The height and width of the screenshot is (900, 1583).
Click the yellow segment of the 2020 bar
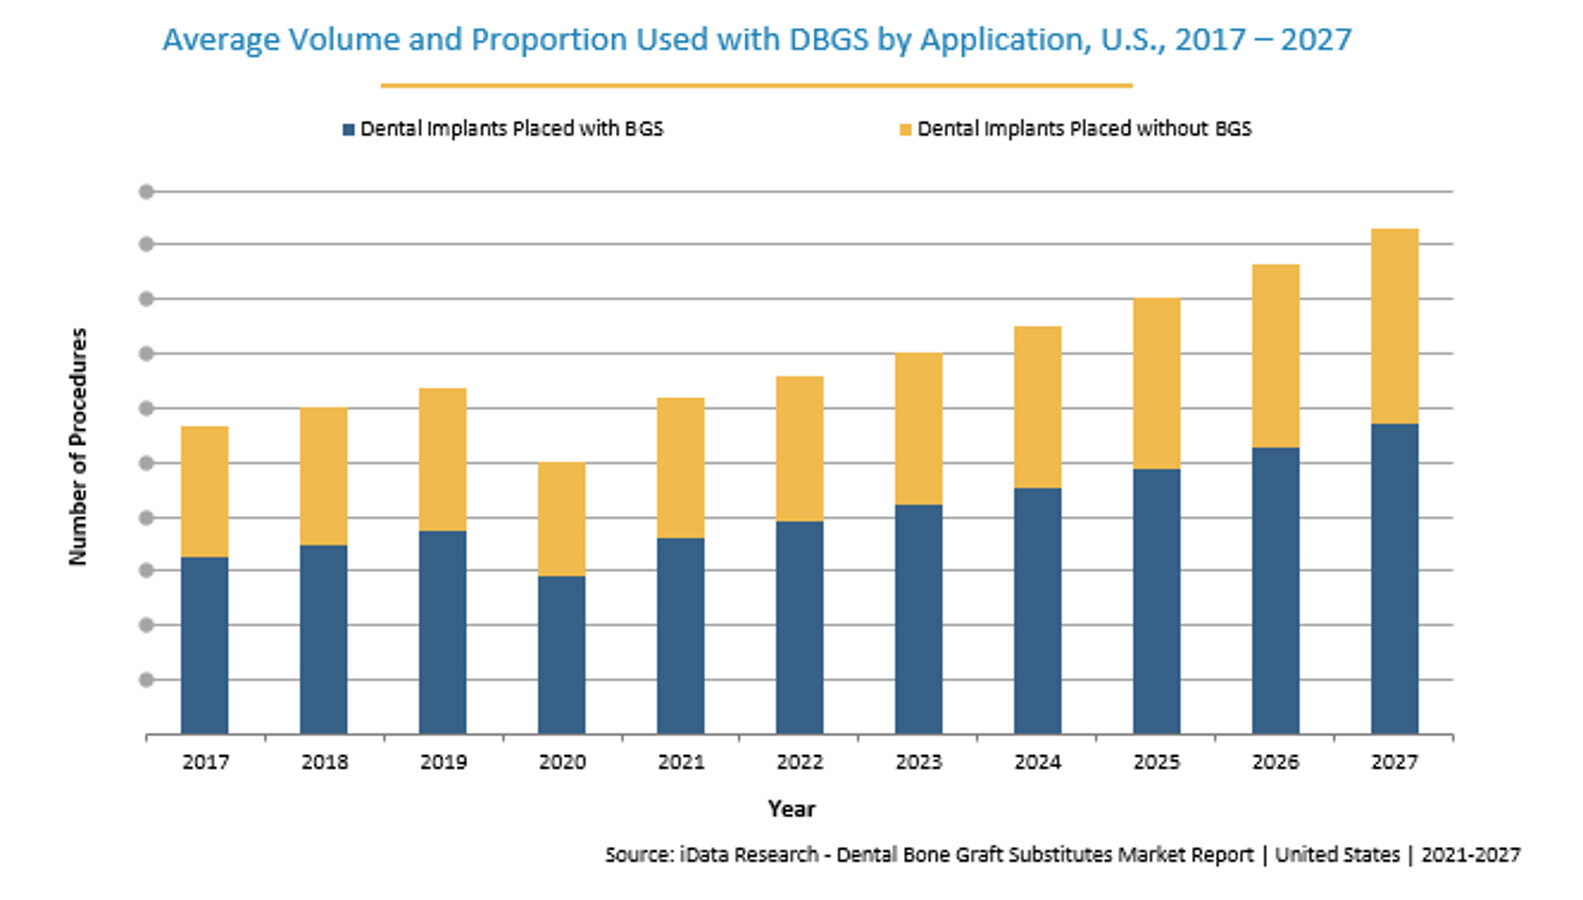562,519
